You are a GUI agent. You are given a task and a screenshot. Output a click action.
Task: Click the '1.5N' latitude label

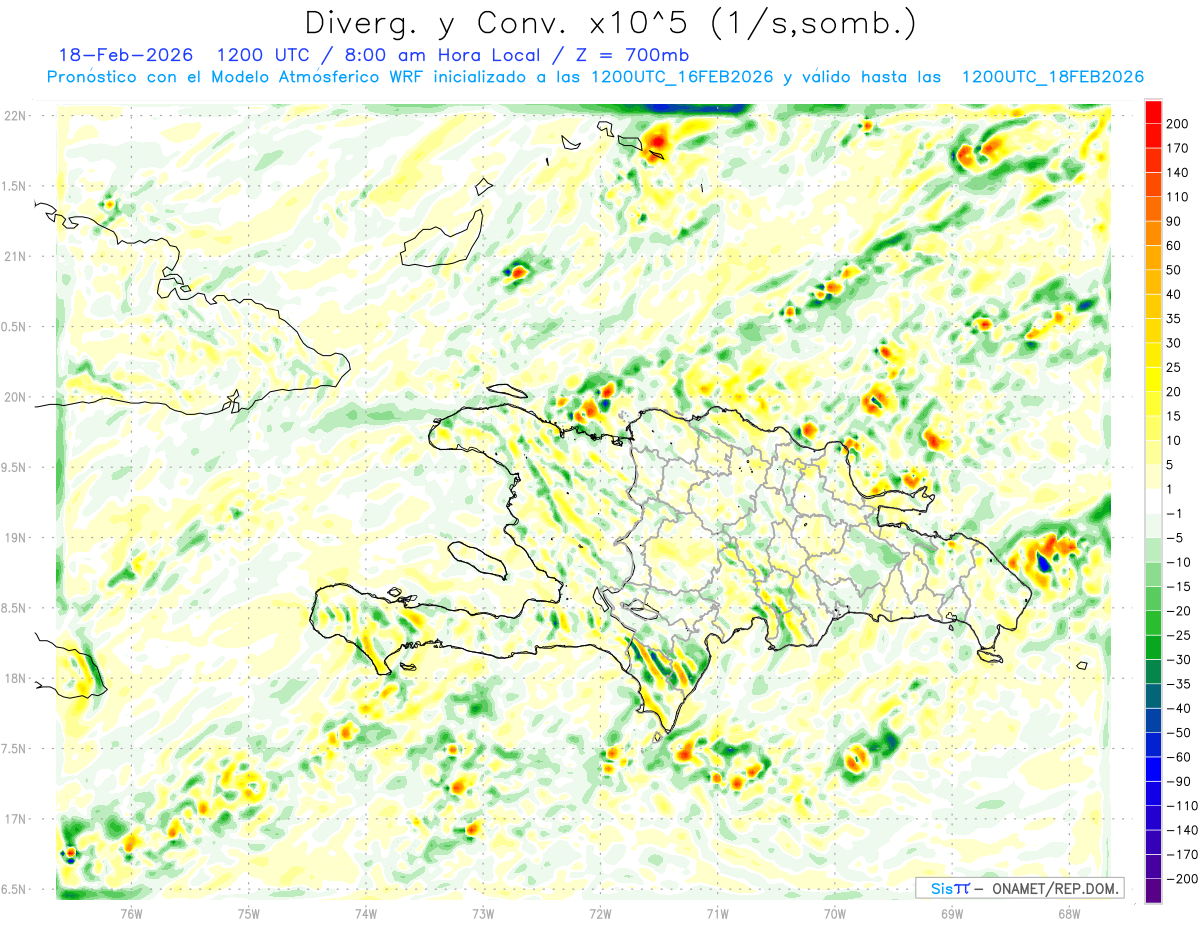pyautogui.click(x=14, y=186)
